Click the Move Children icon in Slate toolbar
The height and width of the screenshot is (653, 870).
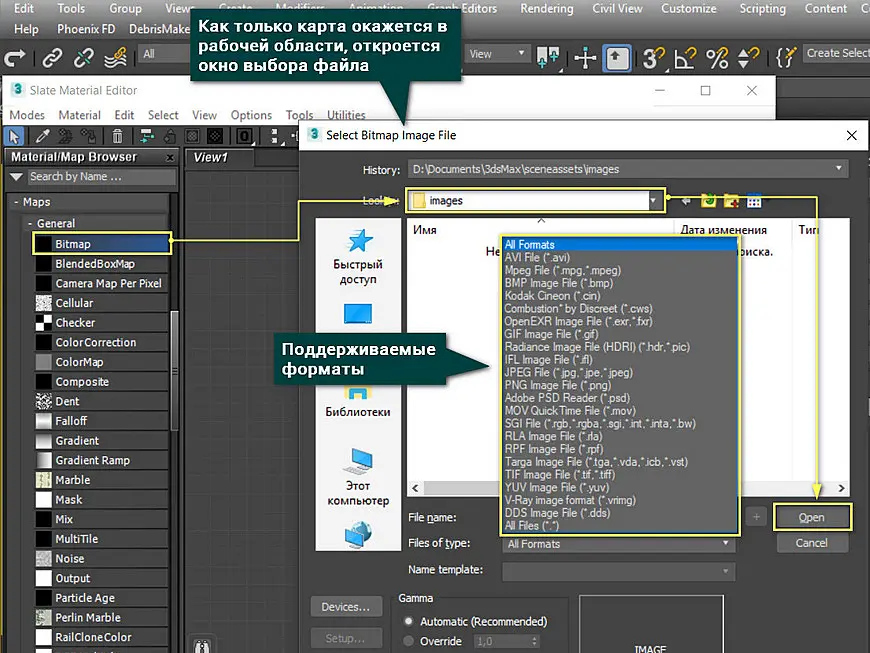pos(146,135)
